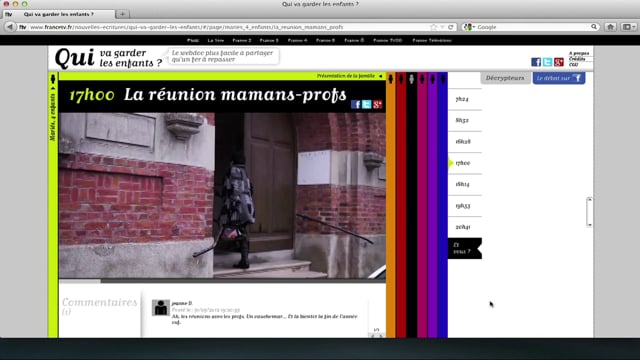Click the 'CGU' link
The image size is (640, 360).
click(573, 64)
